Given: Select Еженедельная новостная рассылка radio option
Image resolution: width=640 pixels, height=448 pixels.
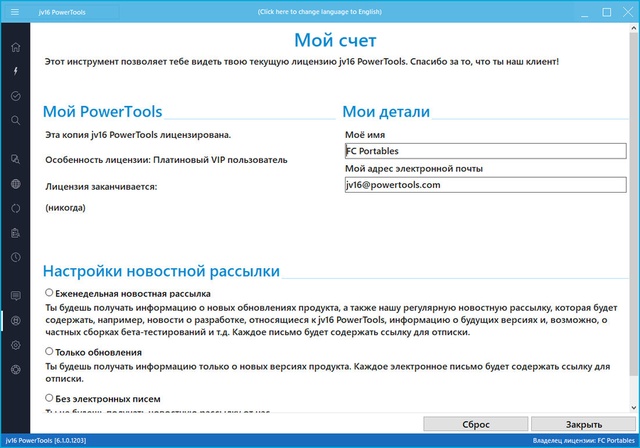Looking at the screenshot, I should (50, 293).
